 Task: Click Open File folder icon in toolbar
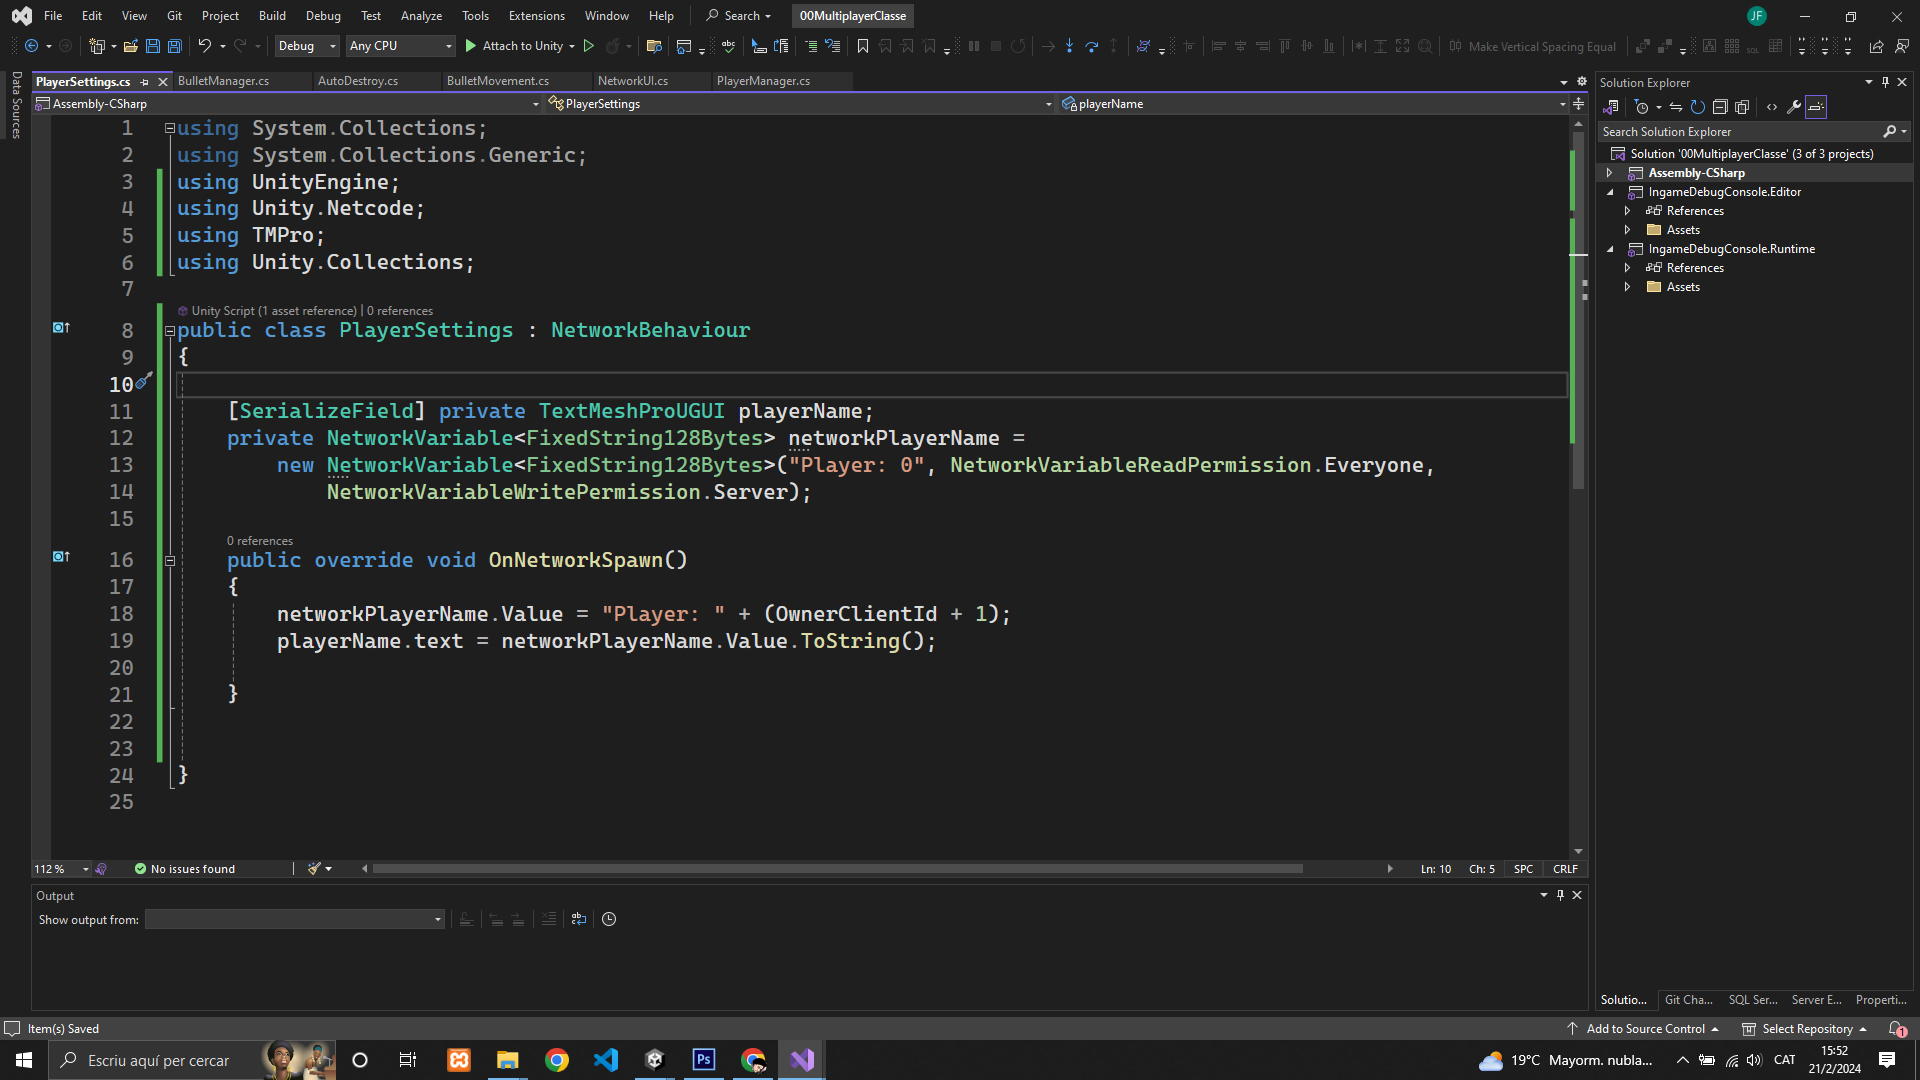(130, 46)
